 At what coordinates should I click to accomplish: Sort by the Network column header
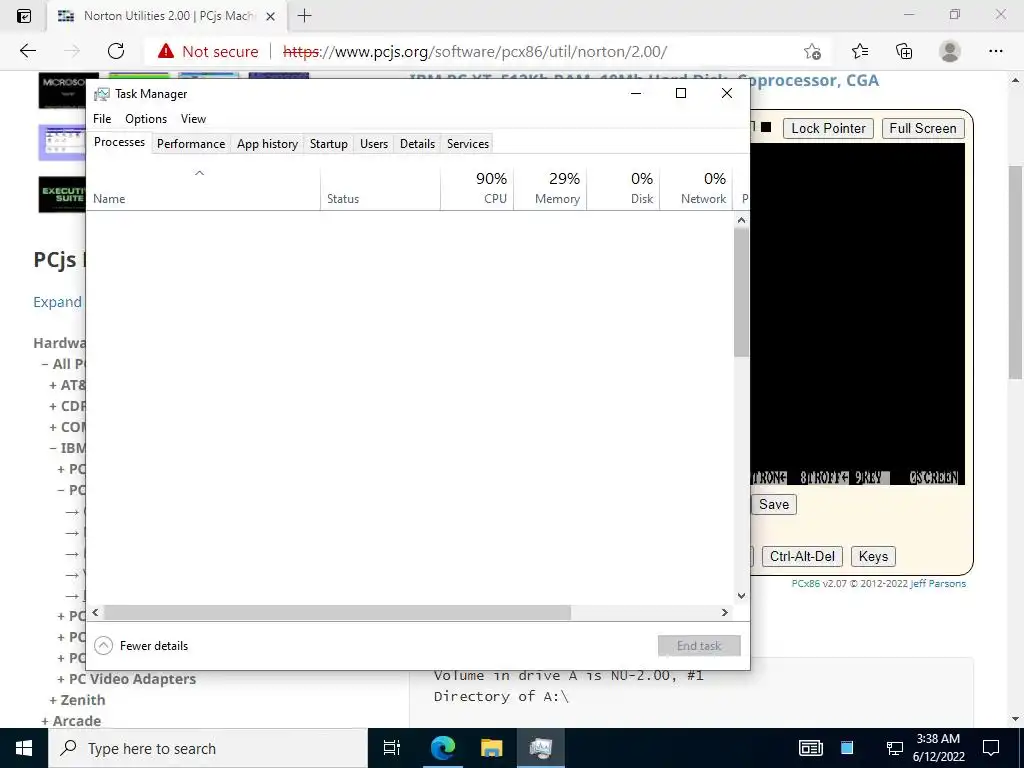pyautogui.click(x=696, y=188)
